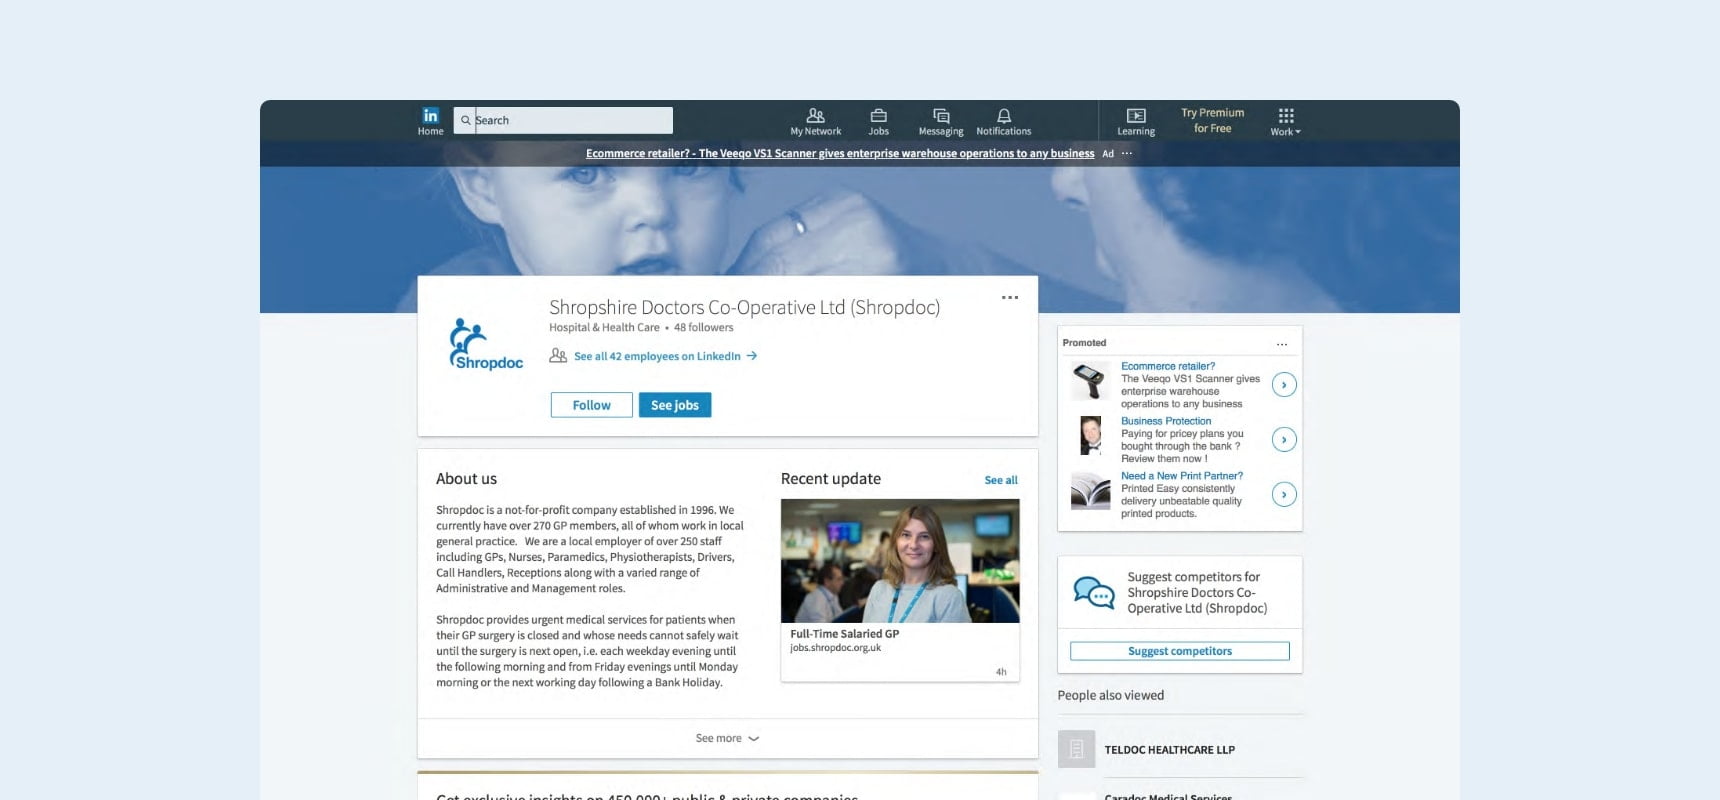Open See all recent updates
1720x800 pixels.
[1001, 480]
